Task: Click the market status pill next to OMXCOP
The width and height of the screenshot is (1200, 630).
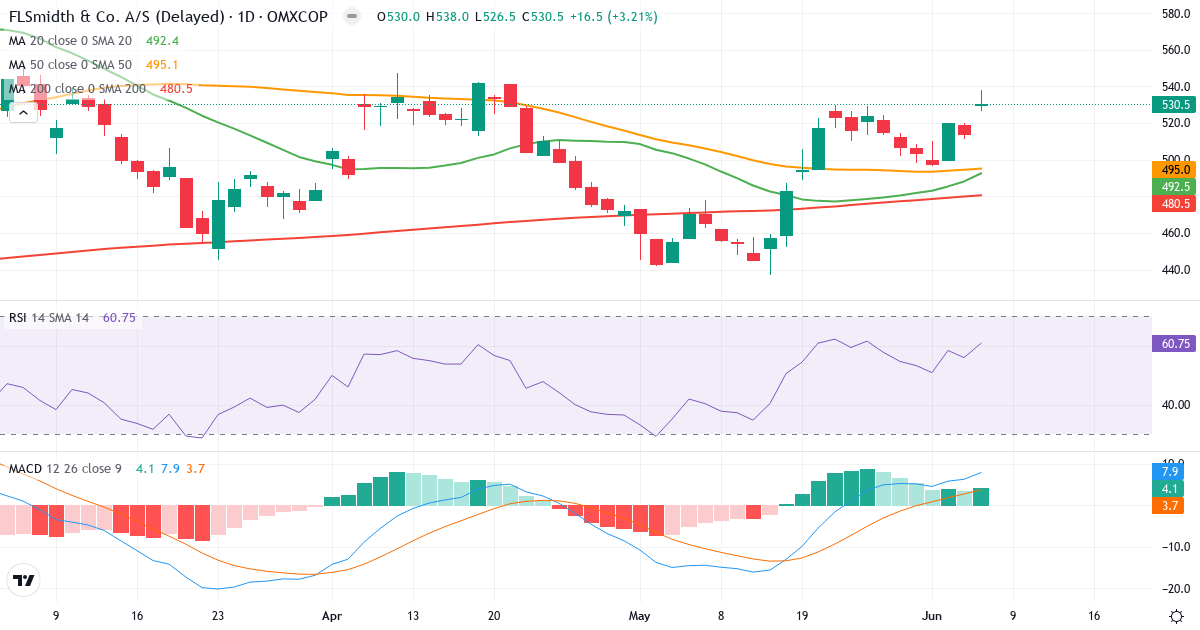Action: pyautogui.click(x=350, y=16)
